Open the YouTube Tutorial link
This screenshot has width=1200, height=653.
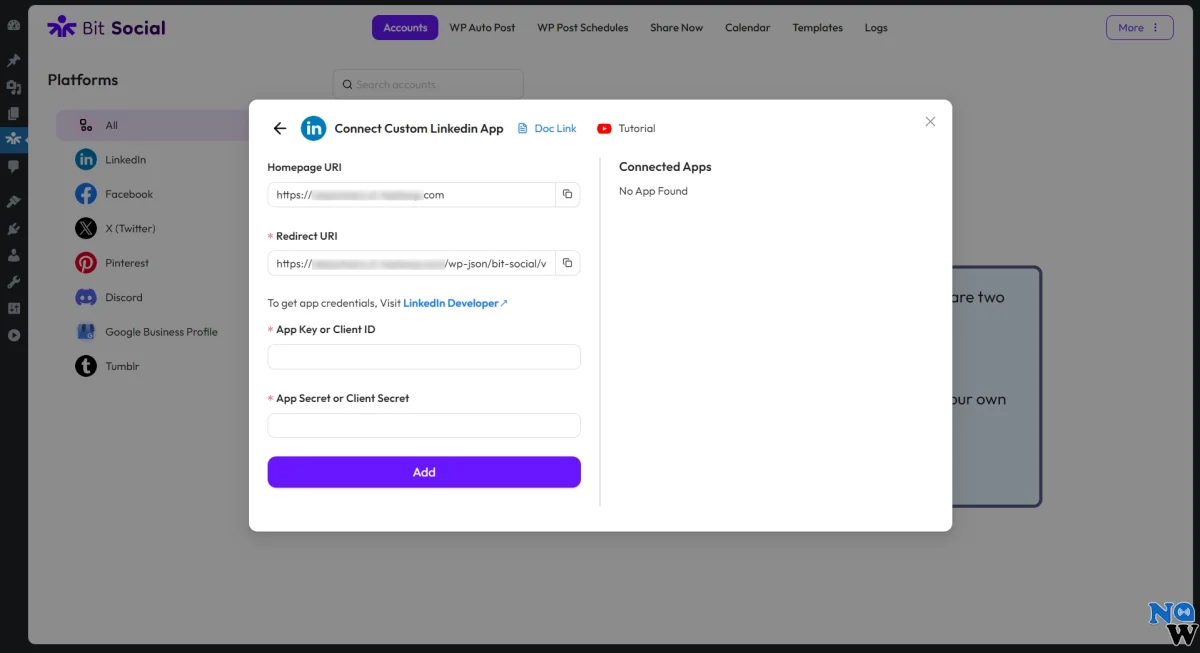click(626, 128)
